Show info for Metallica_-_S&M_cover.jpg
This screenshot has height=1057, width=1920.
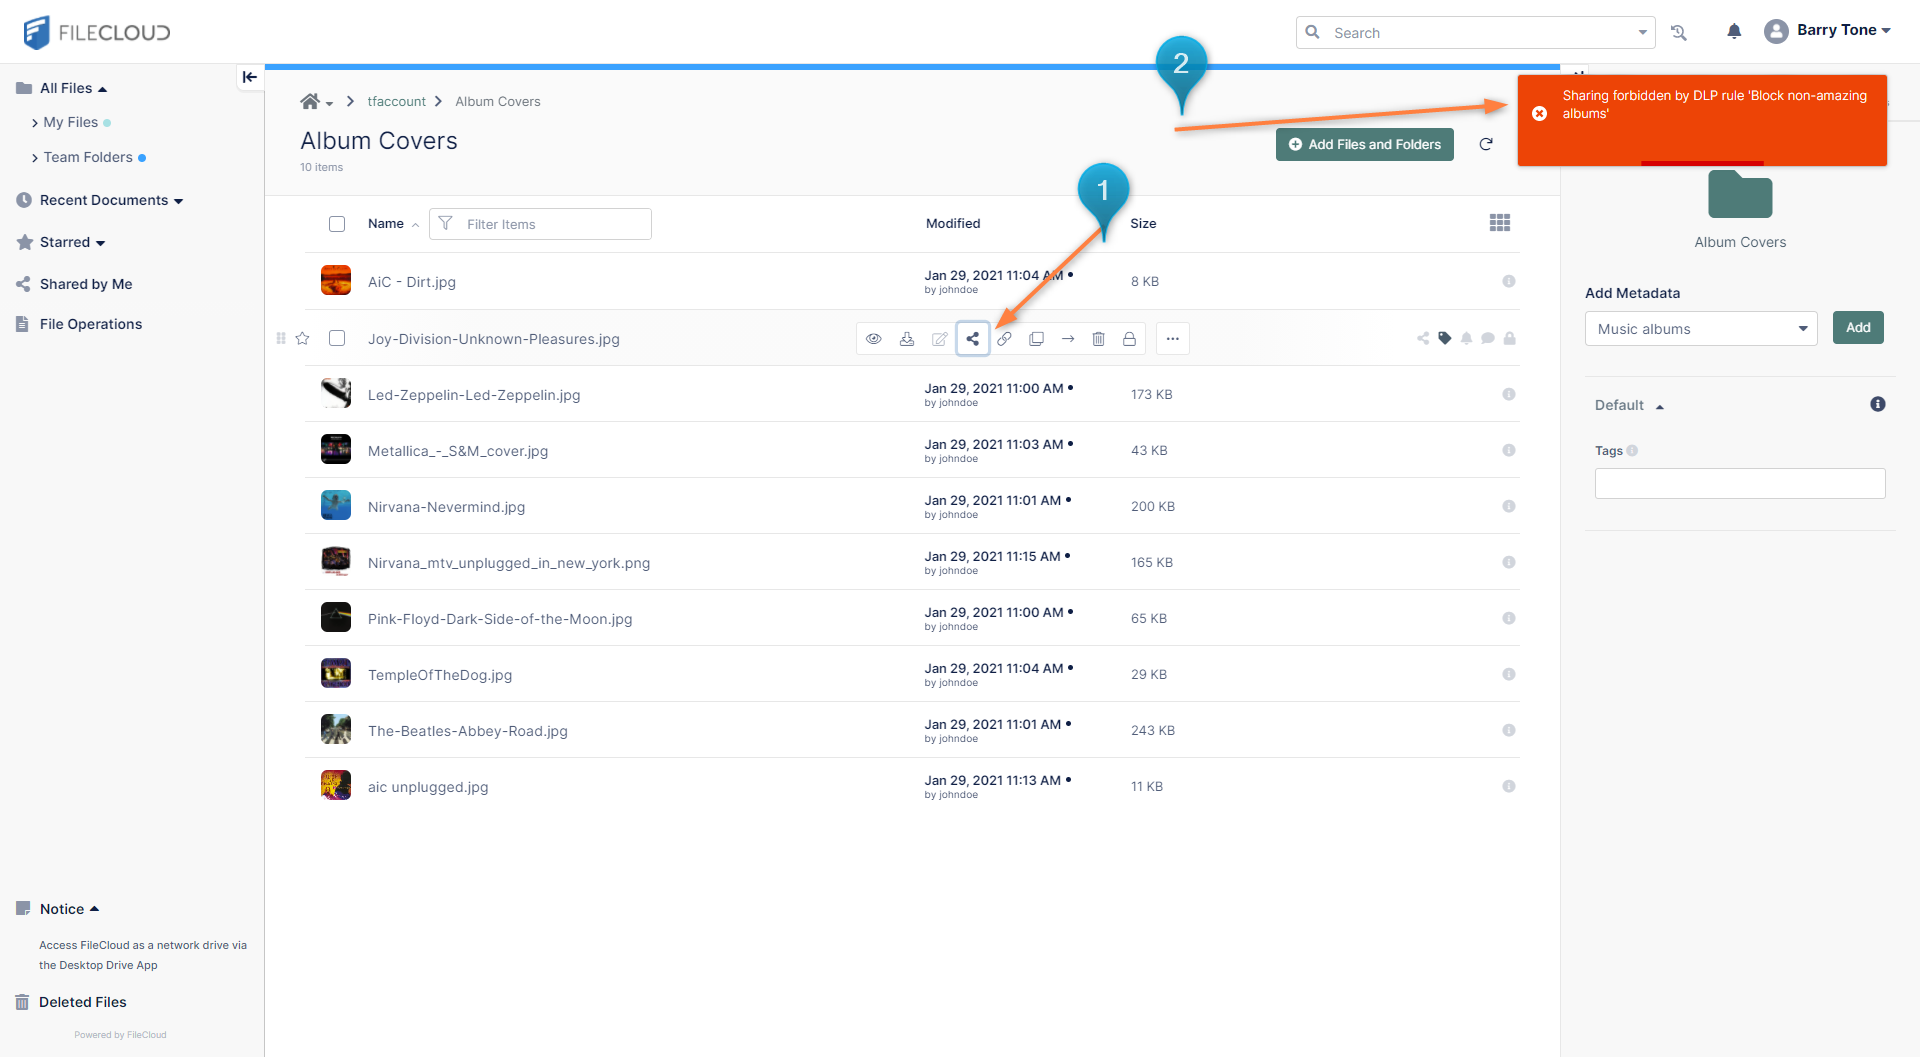(1509, 450)
